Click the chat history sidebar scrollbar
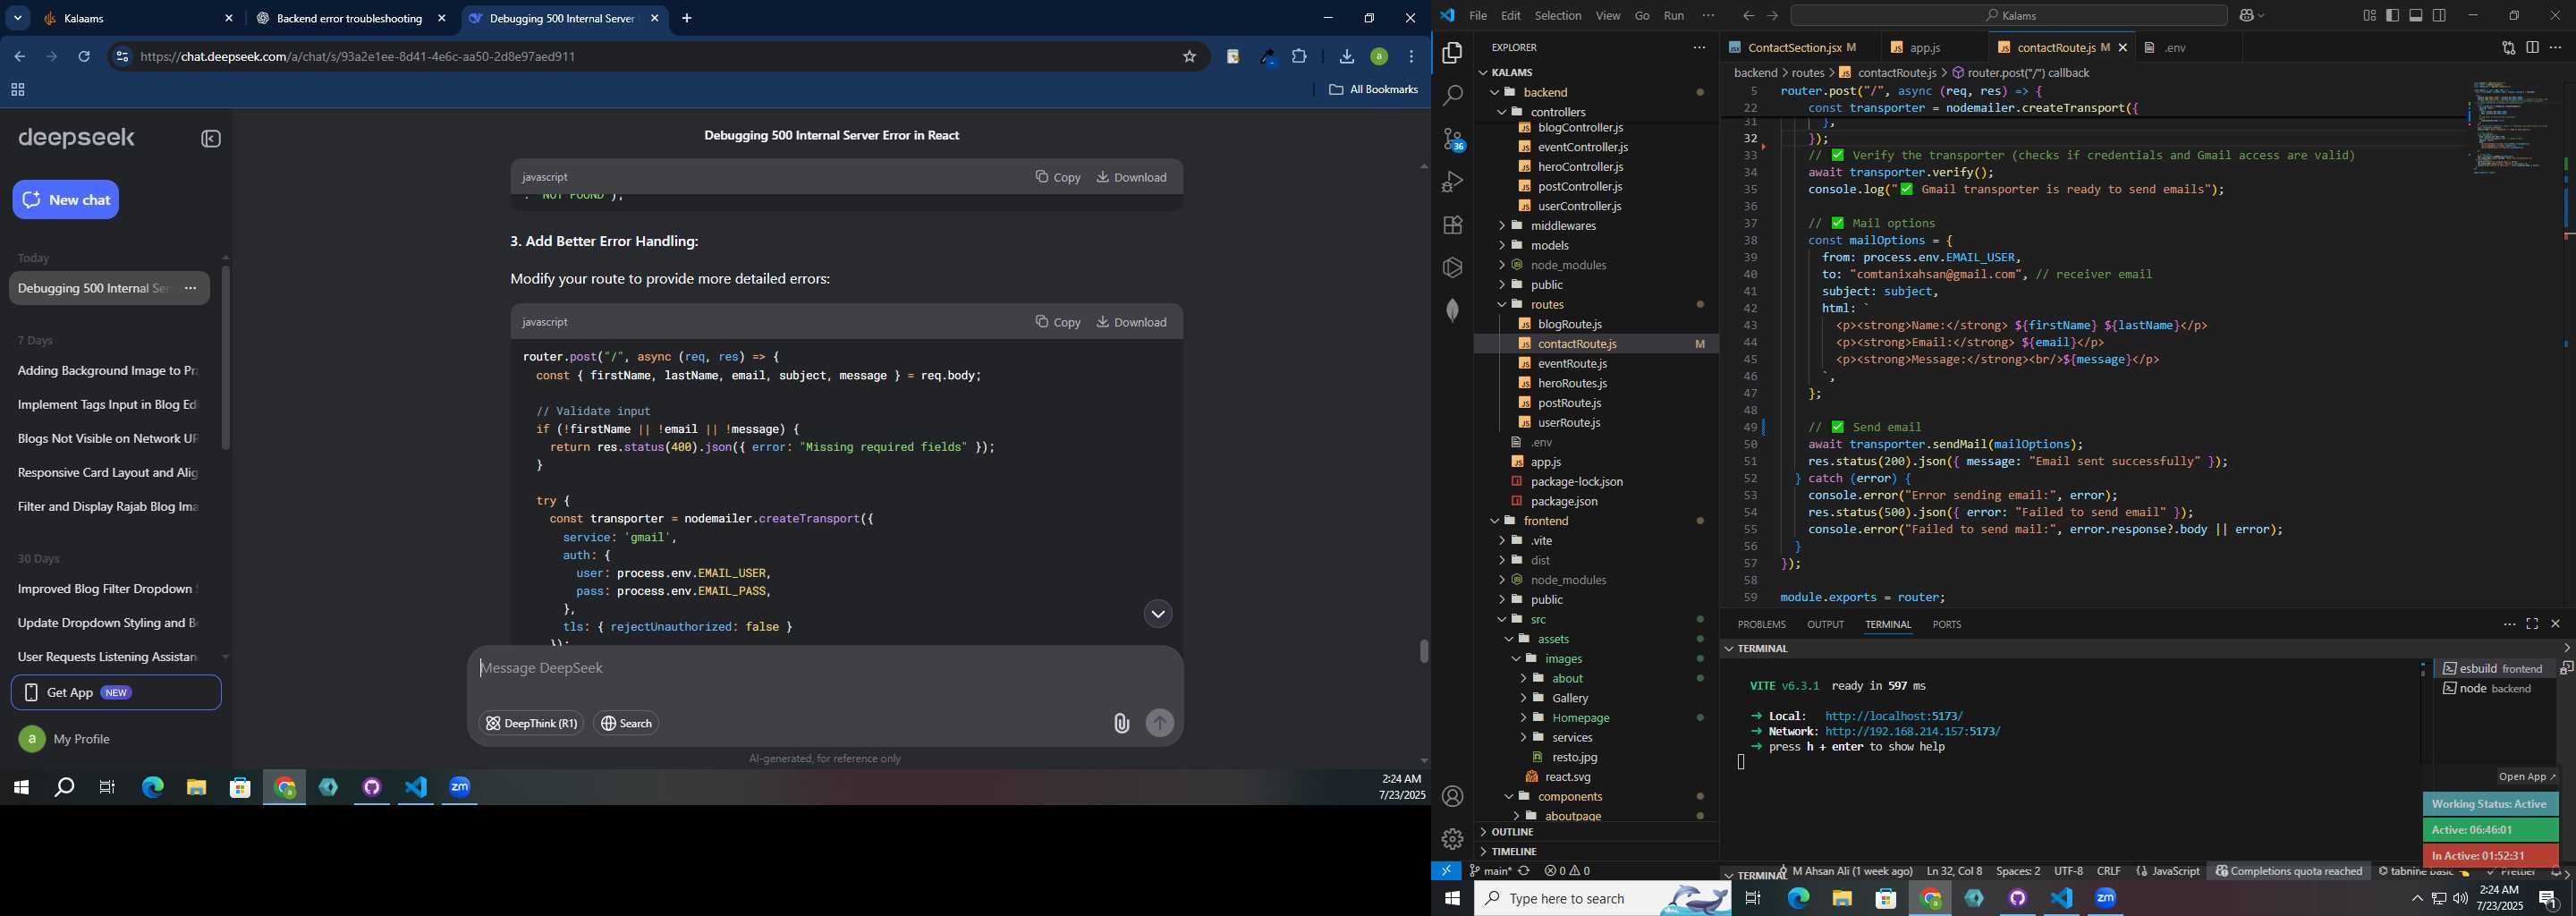The width and height of the screenshot is (2576, 916). click(x=226, y=358)
